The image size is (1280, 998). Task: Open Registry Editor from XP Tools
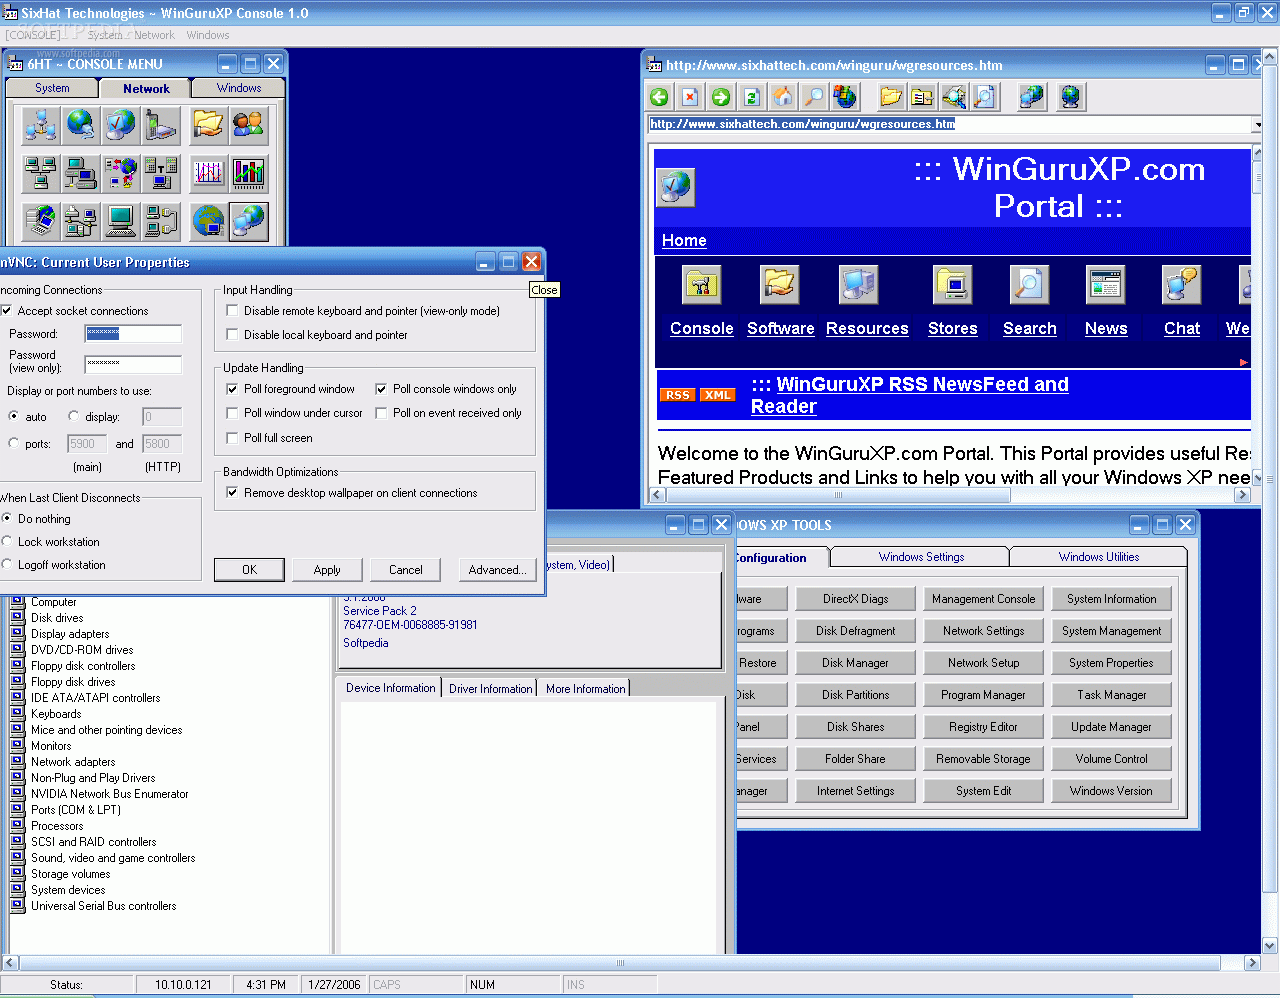click(x=983, y=727)
